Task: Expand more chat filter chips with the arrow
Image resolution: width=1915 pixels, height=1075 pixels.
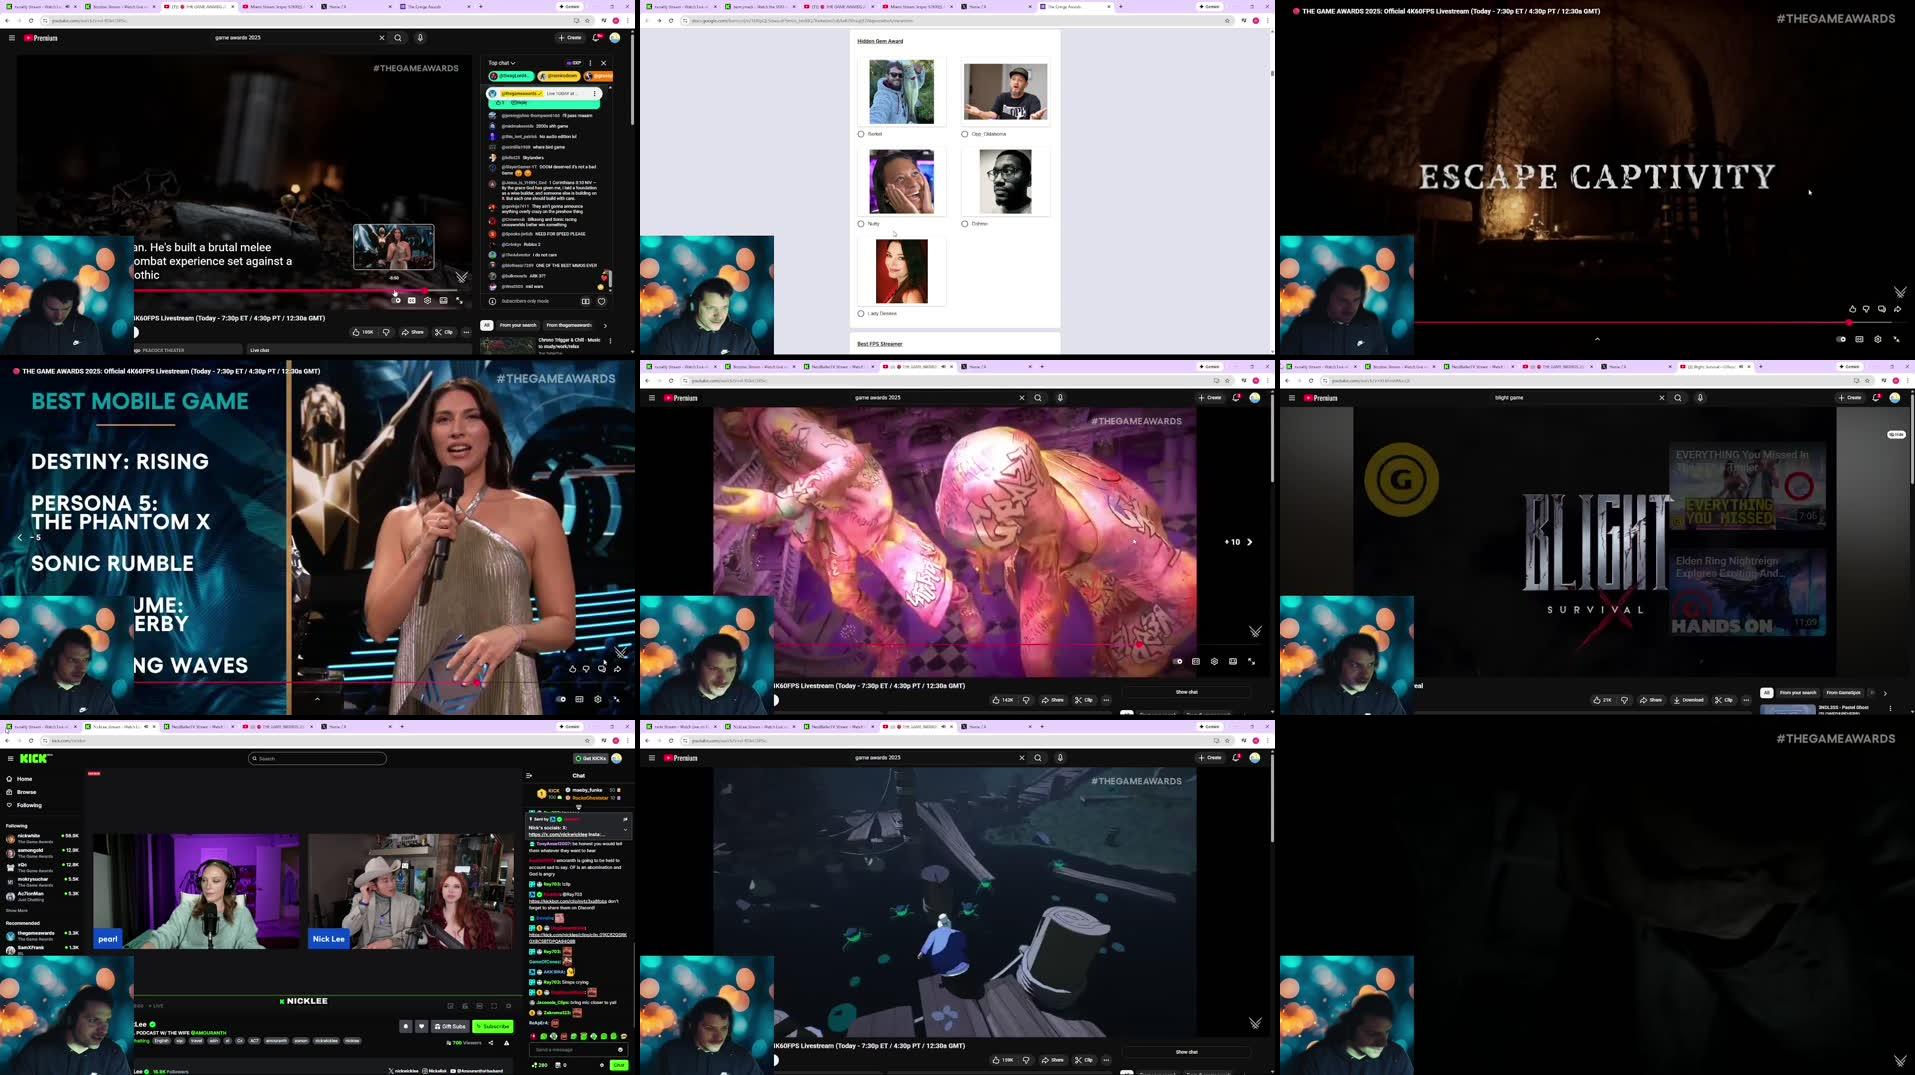Action: click(x=605, y=325)
